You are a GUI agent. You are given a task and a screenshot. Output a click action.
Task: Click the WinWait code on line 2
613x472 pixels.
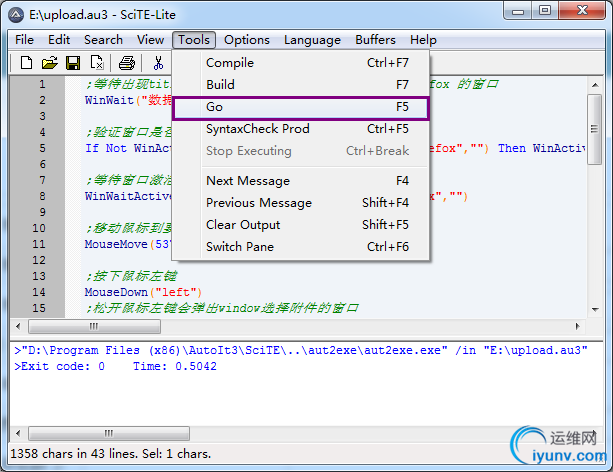128,100
